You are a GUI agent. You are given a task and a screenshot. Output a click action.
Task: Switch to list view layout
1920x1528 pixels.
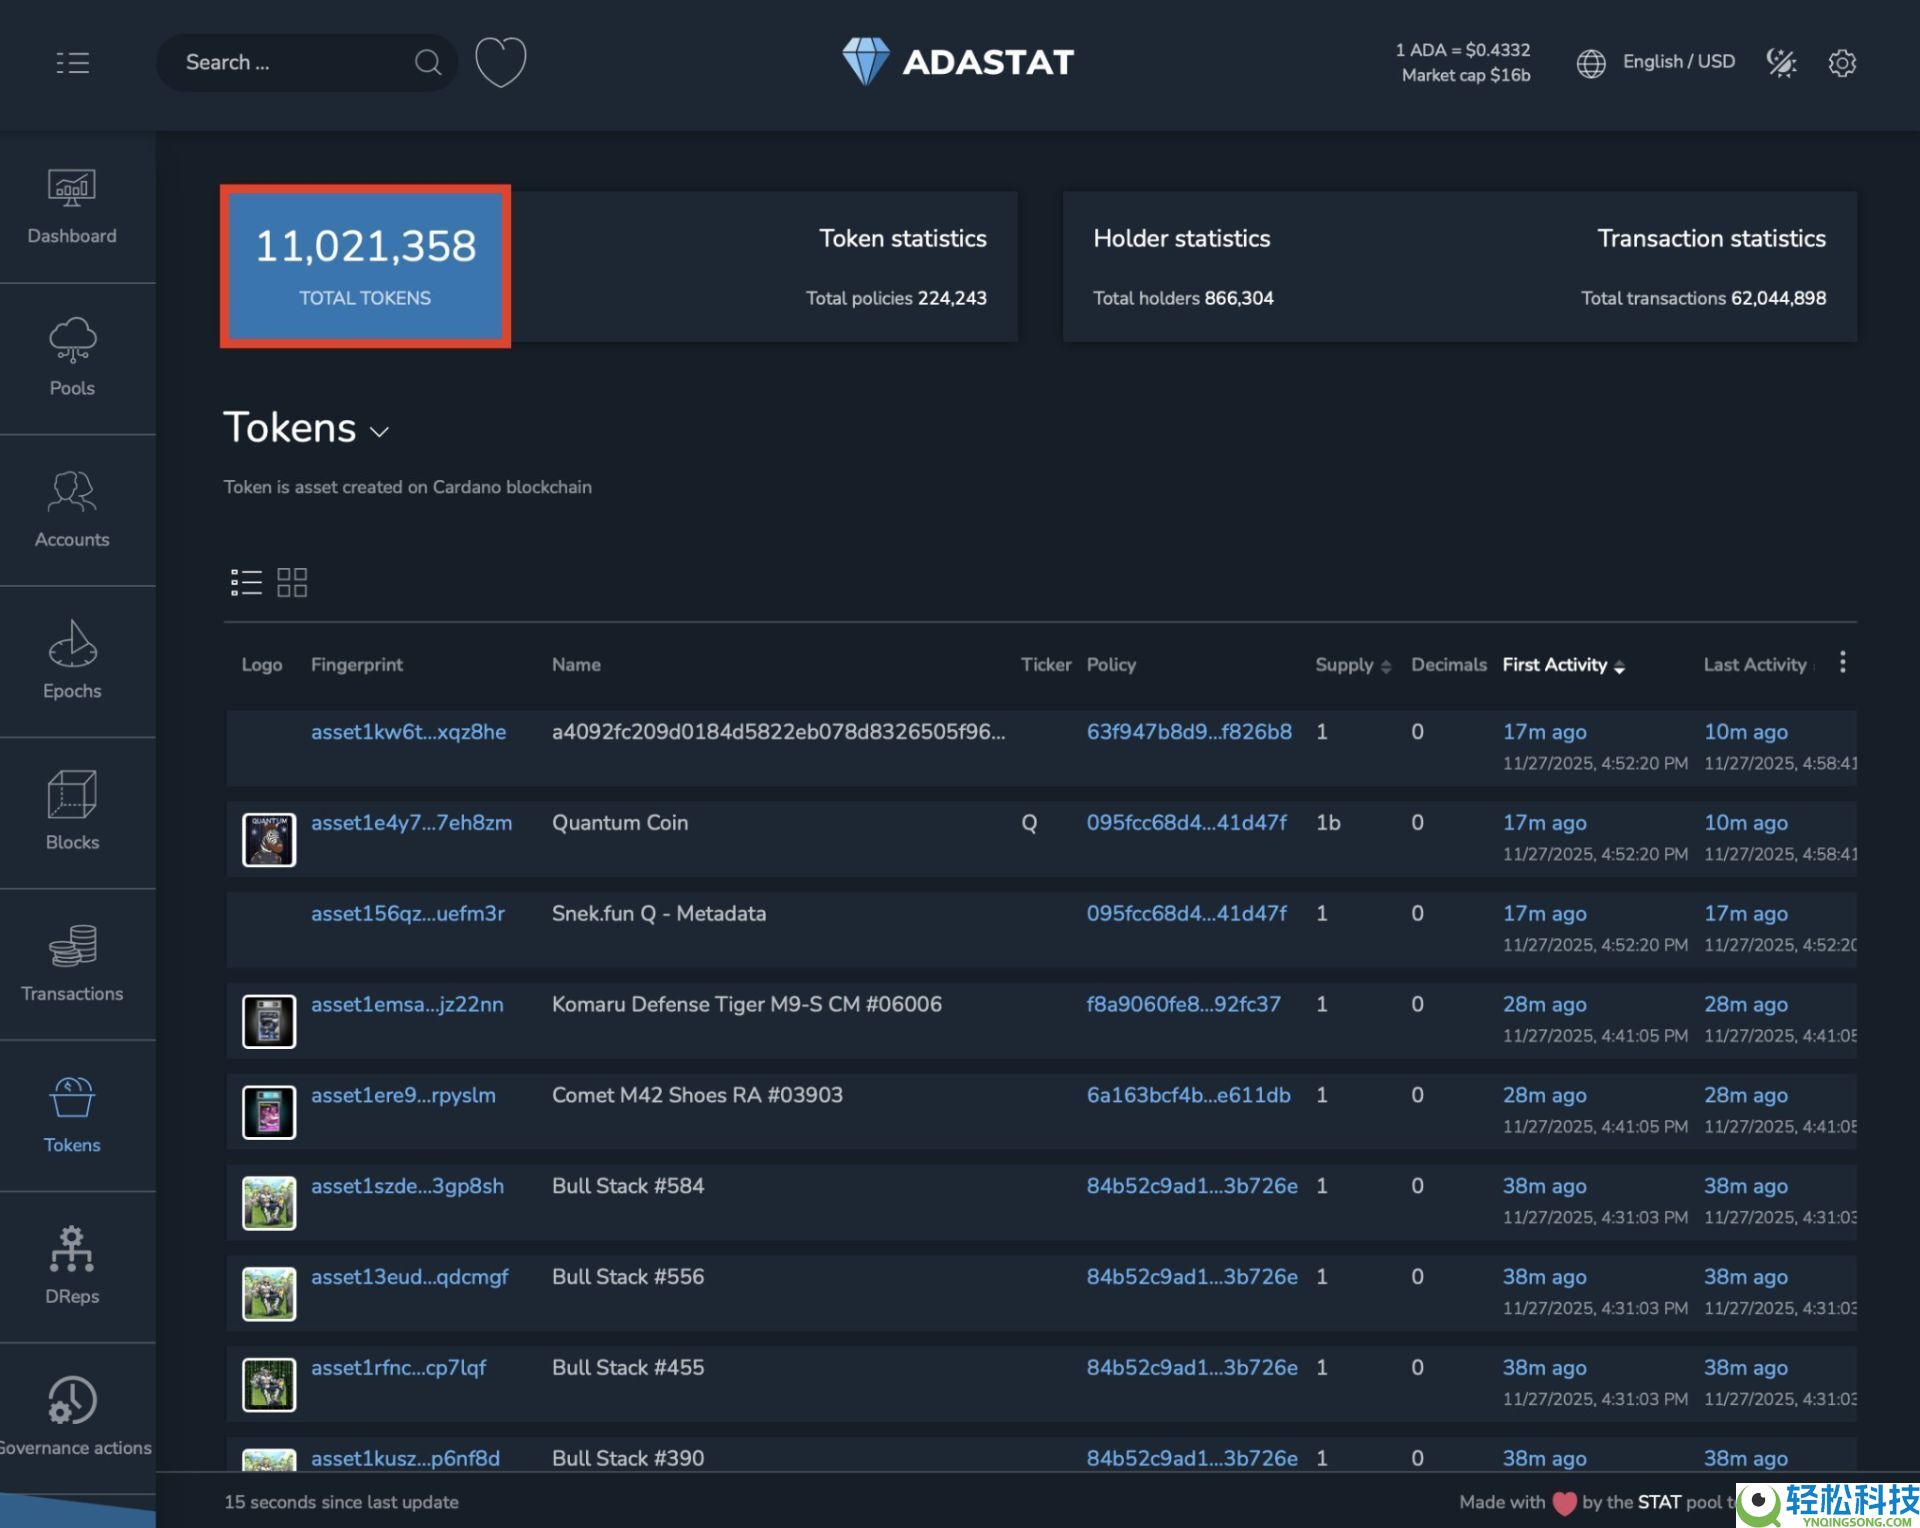pos(246,582)
